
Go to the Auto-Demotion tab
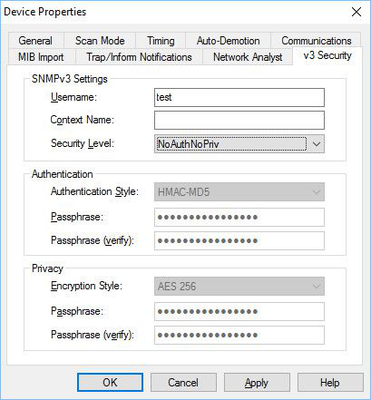[228, 41]
